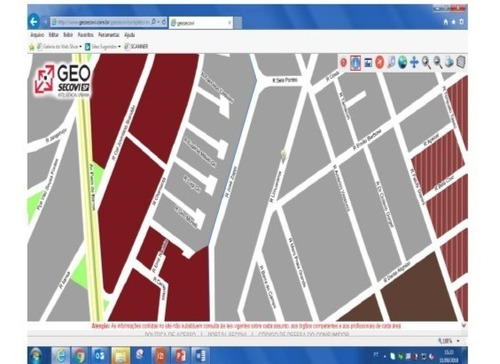500x364 pixels.
Task: Open Sites Sugeridos favorite
Action: point(101,47)
